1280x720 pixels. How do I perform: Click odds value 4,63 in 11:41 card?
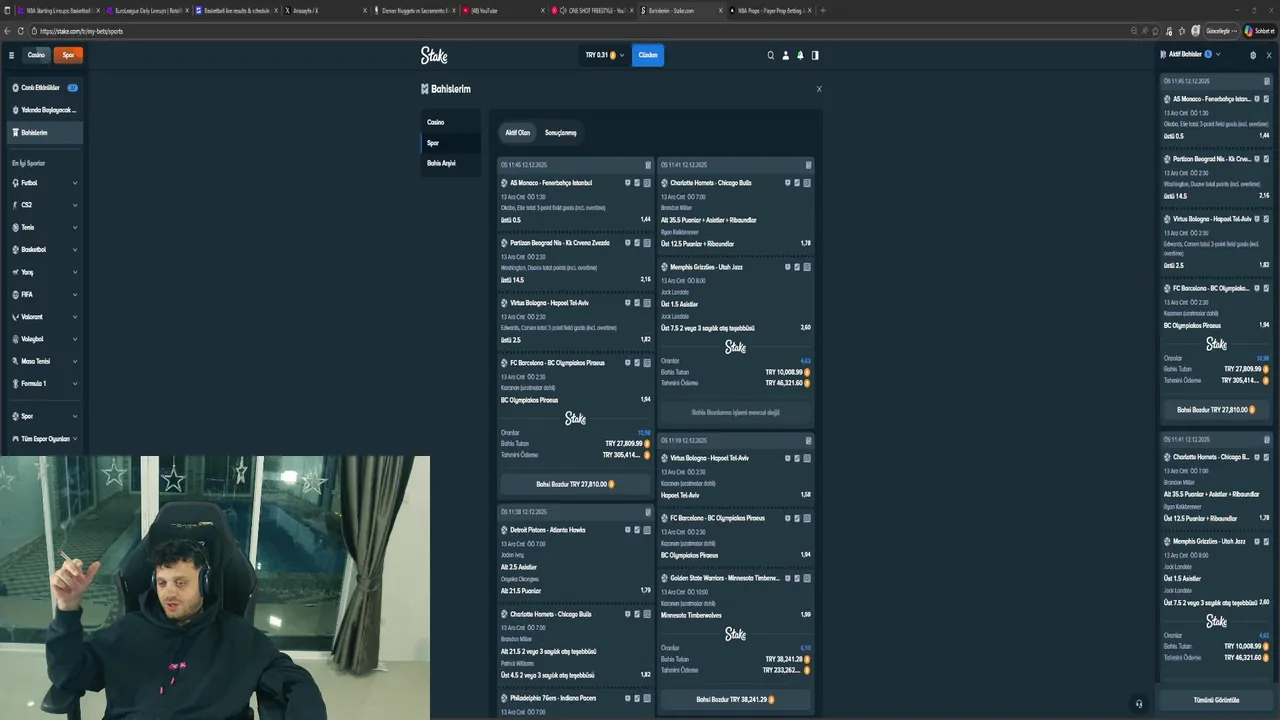(x=805, y=361)
